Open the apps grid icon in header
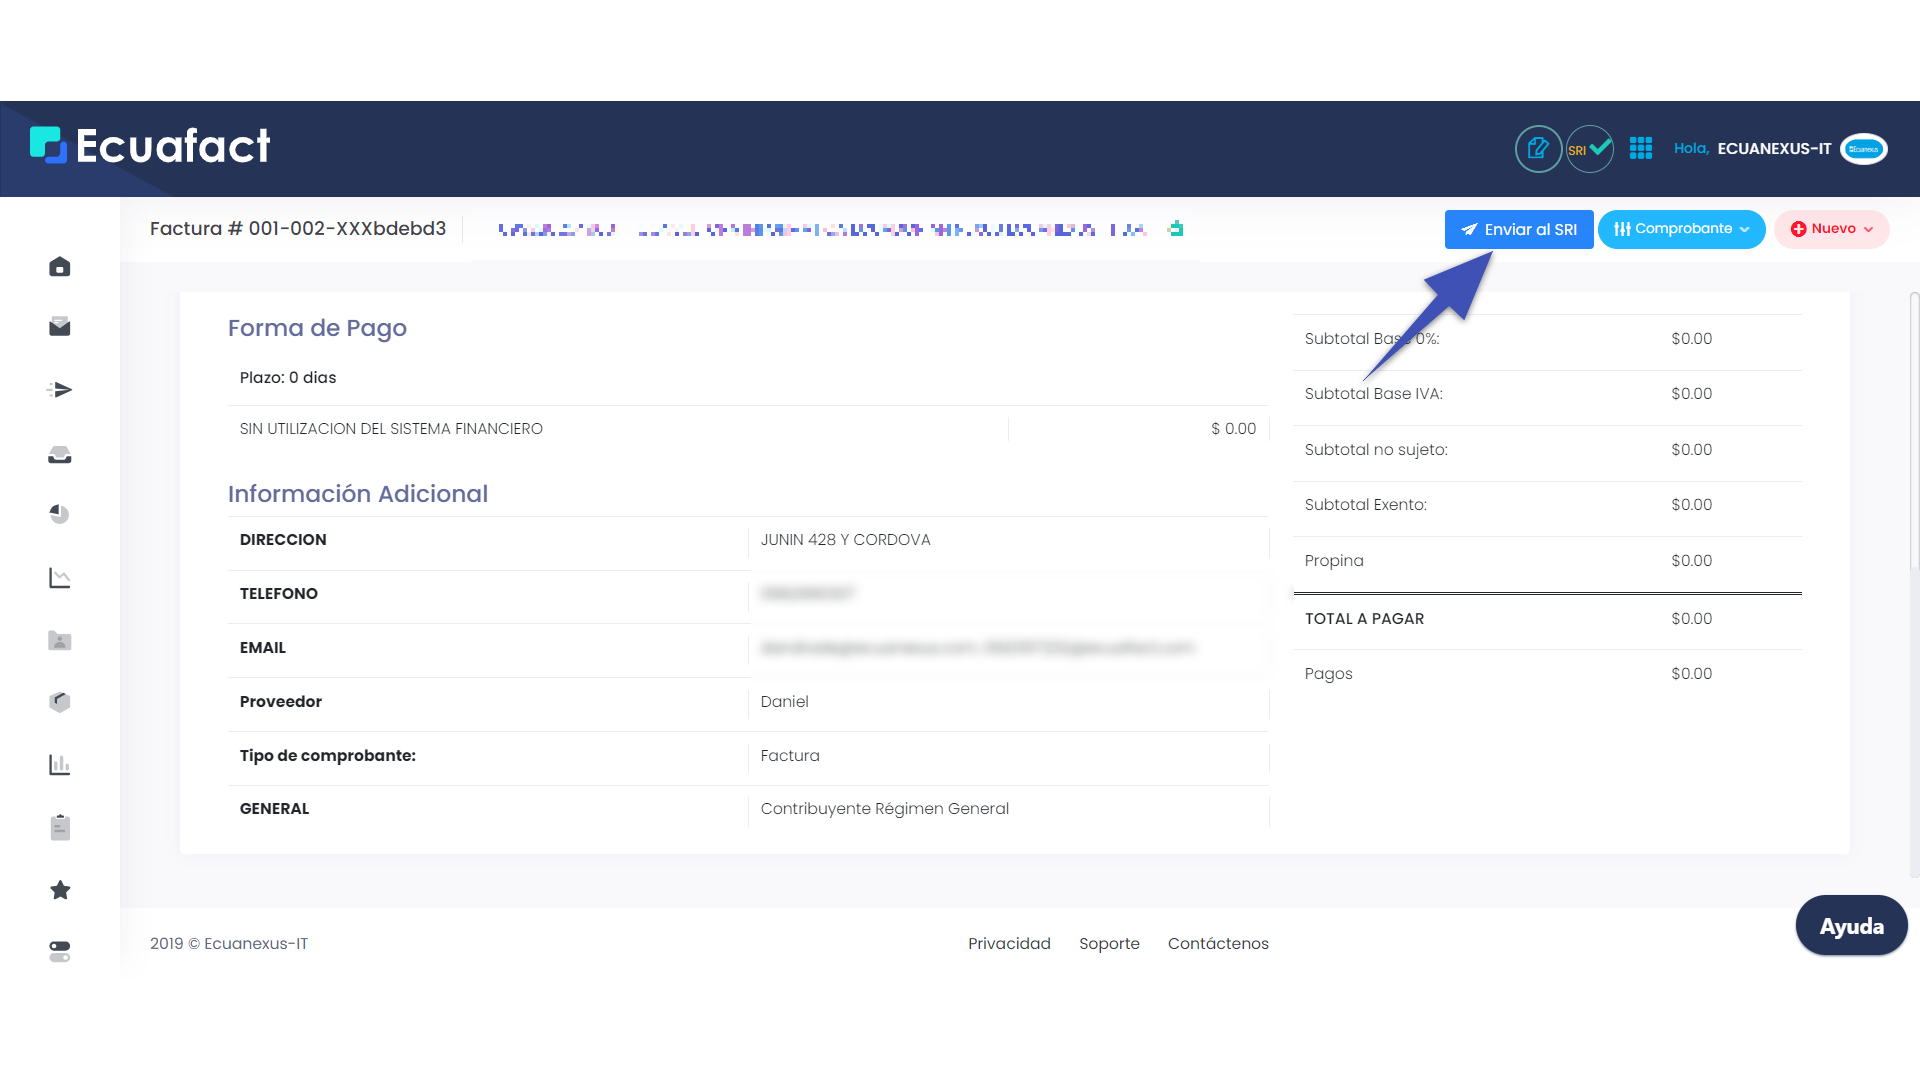The image size is (1920, 1080). [x=1641, y=149]
